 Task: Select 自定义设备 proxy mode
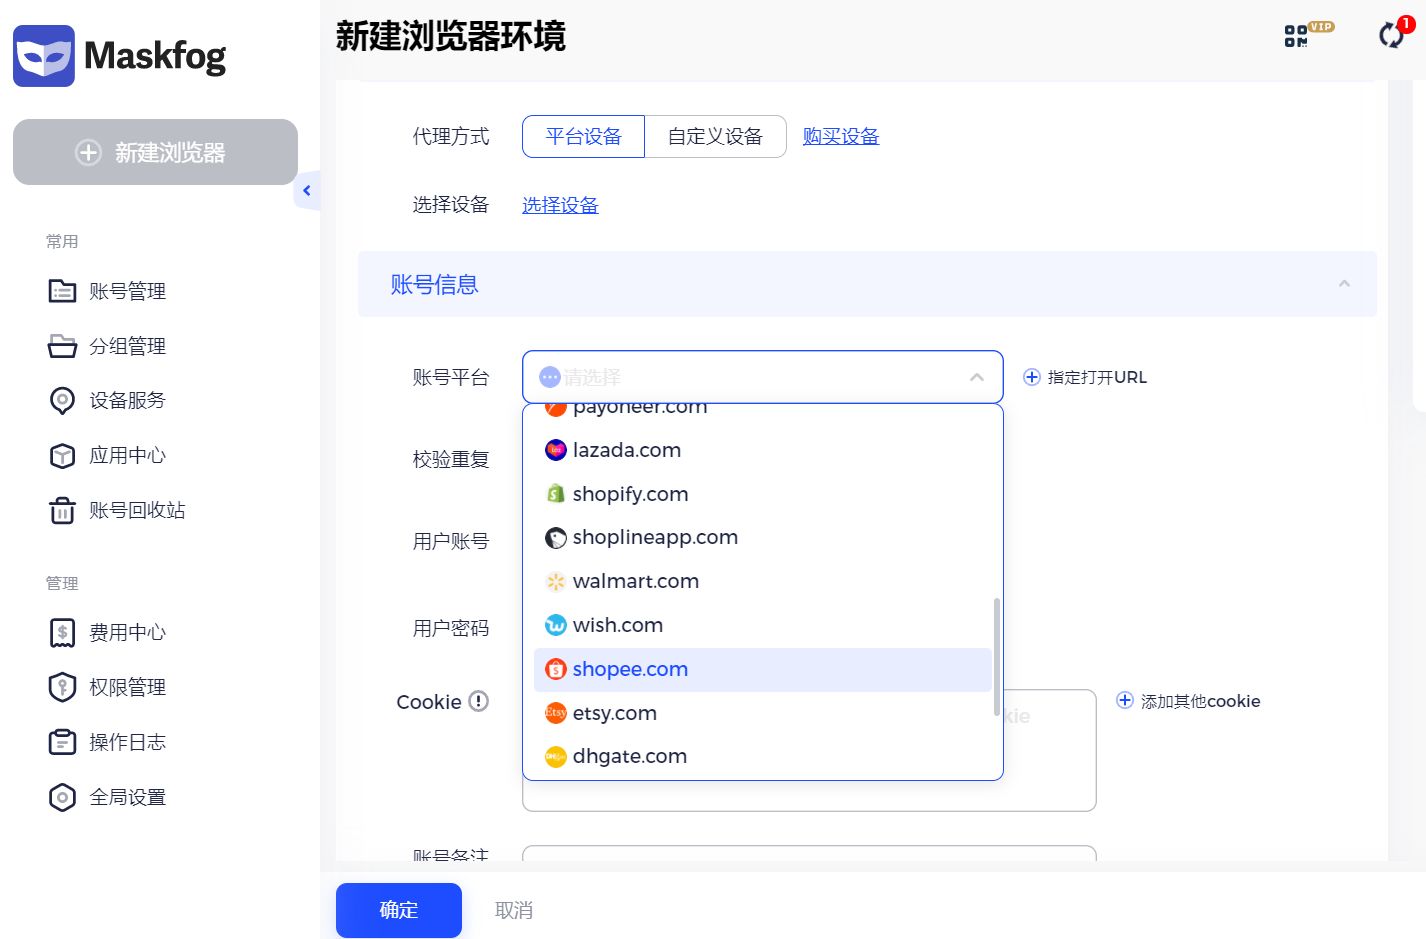(715, 136)
